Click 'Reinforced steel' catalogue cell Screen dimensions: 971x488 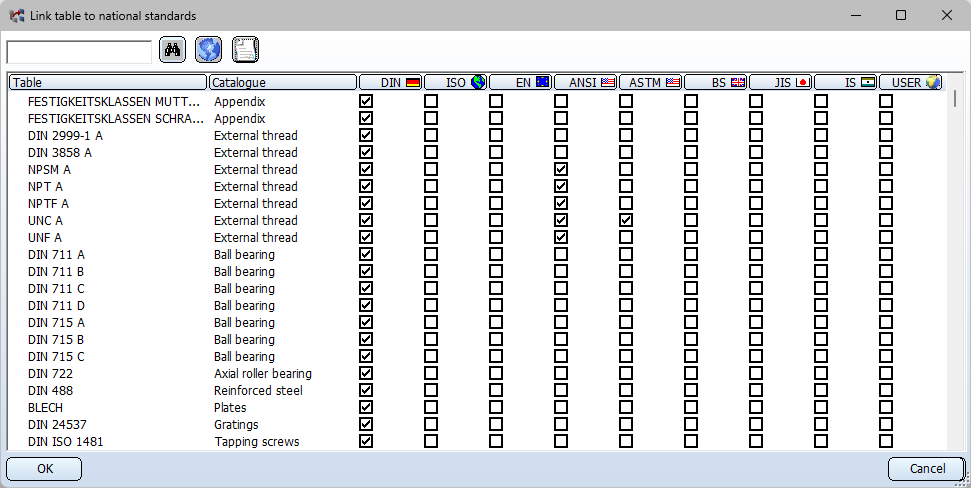click(x=258, y=390)
